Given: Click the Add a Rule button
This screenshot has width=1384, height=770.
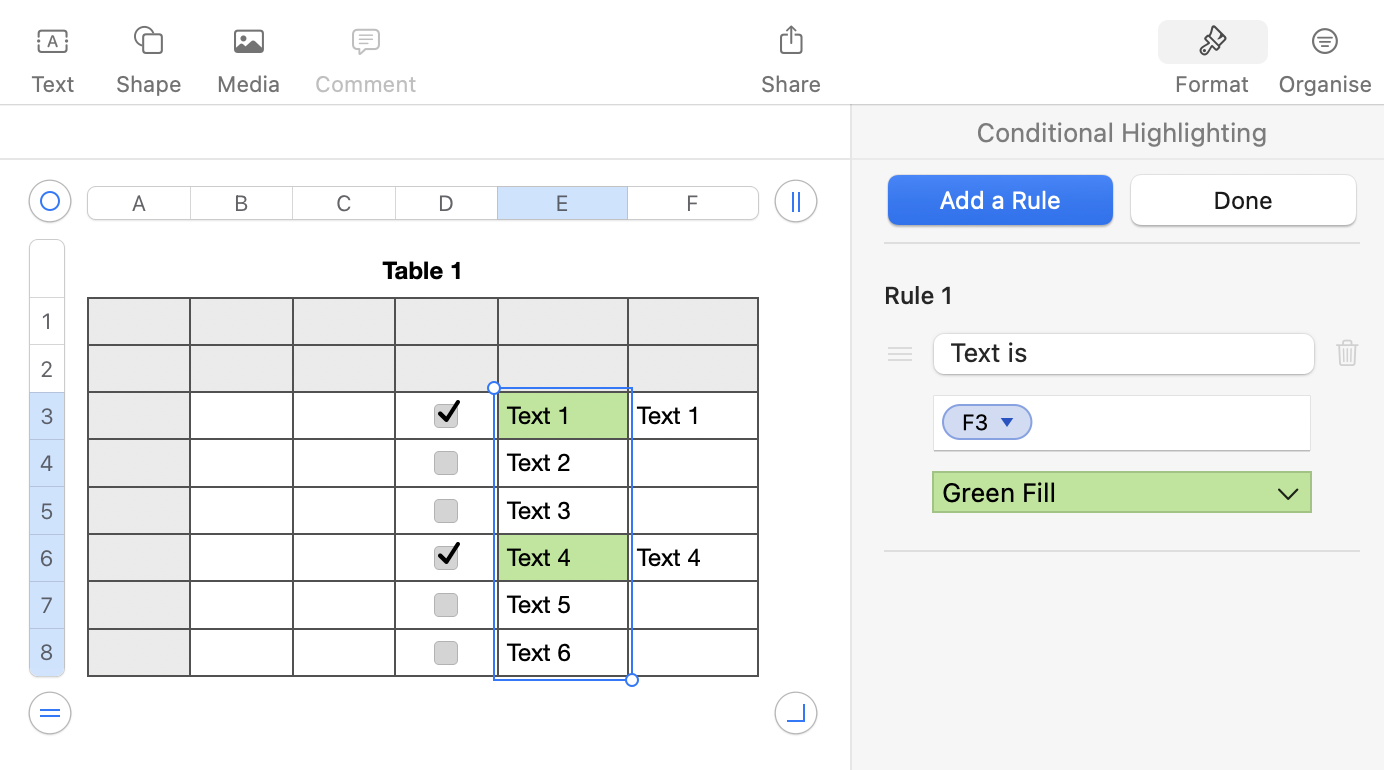Looking at the screenshot, I should [x=1000, y=201].
